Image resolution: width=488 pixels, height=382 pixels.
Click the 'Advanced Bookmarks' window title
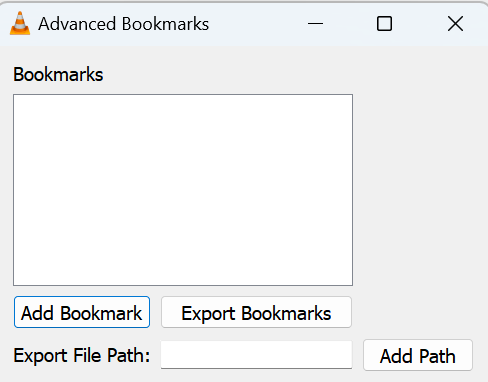[x=123, y=24]
